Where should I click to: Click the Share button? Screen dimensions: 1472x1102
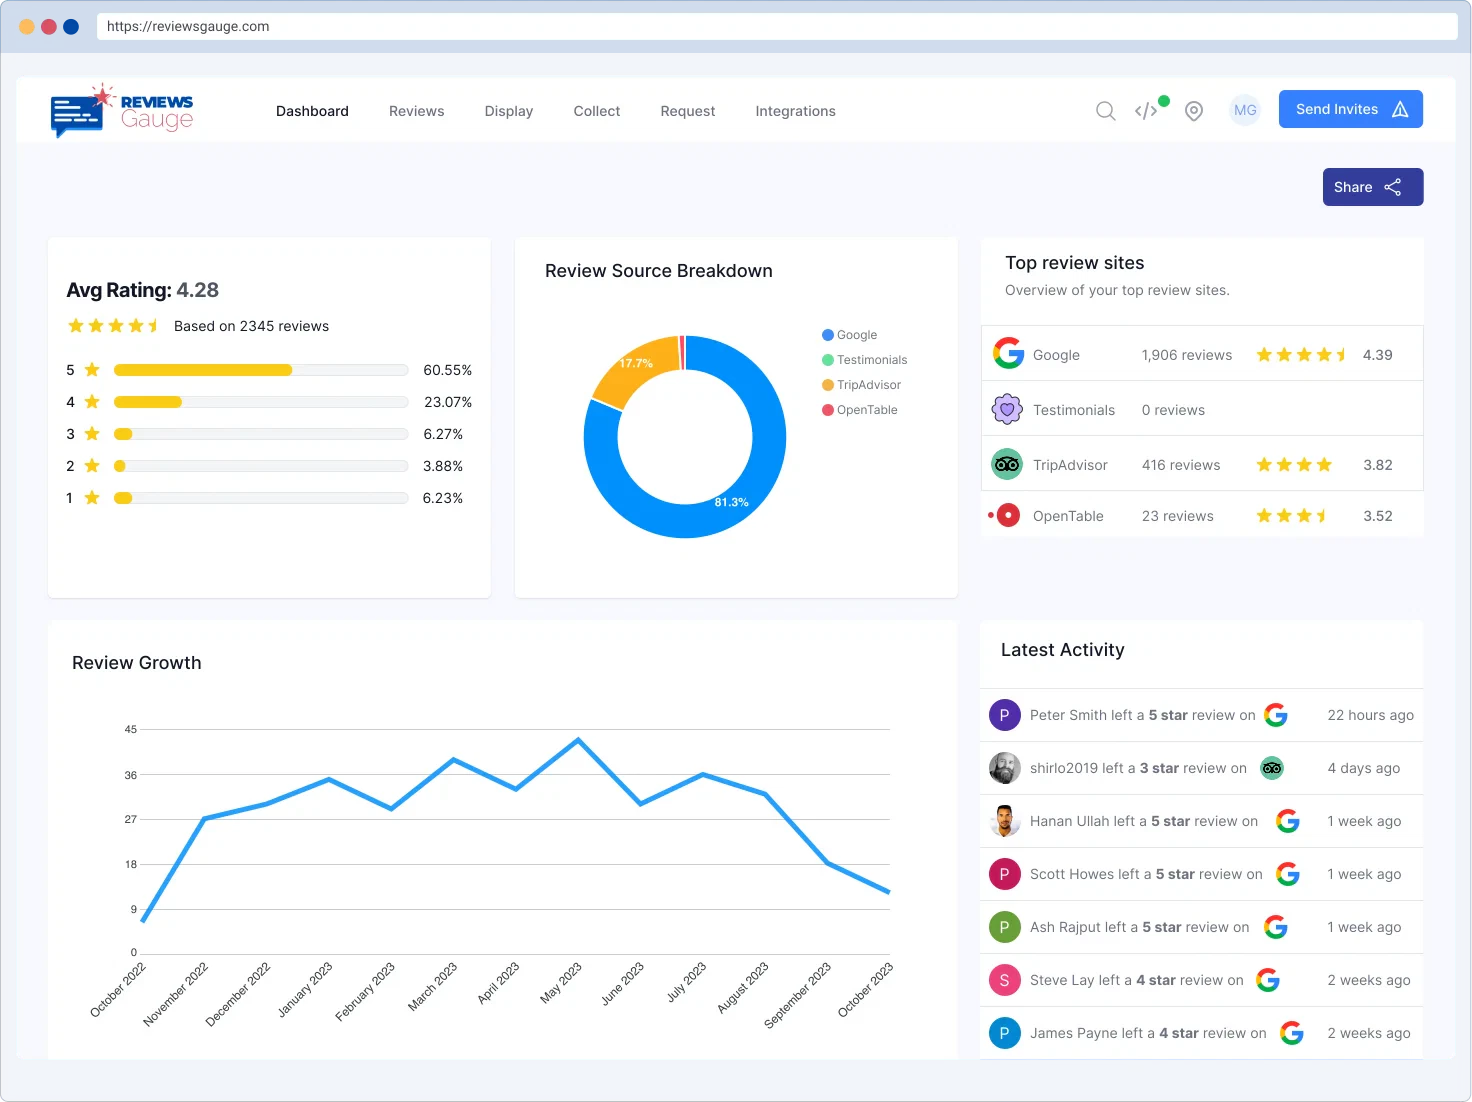coord(1372,187)
